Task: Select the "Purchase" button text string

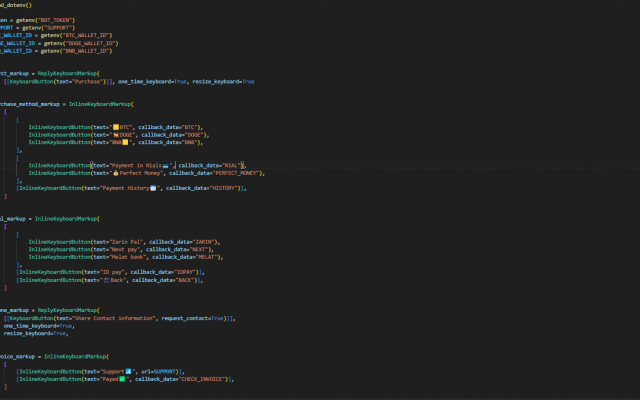Action: (88, 82)
